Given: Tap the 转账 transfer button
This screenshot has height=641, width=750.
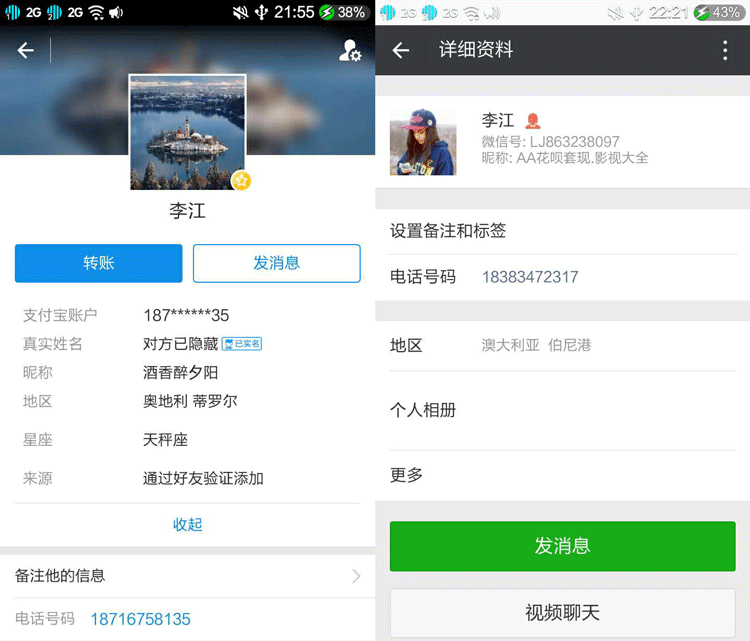Looking at the screenshot, I should pos(99,263).
